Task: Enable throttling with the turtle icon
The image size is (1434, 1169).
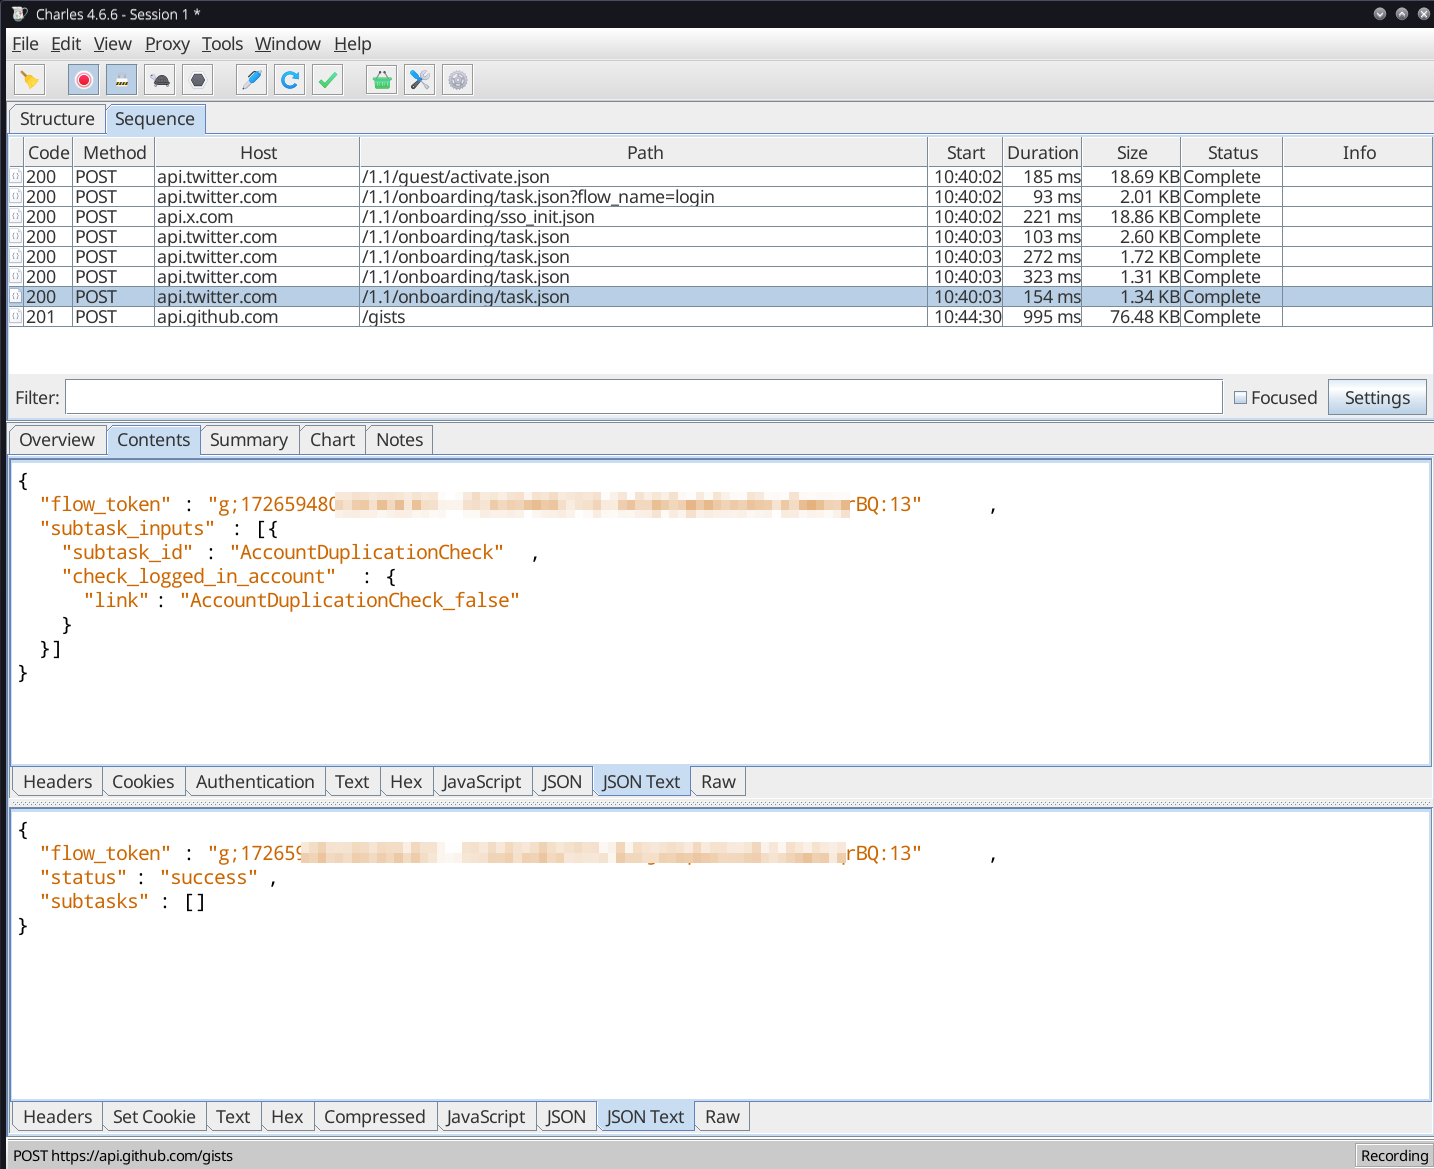Action: pos(160,80)
